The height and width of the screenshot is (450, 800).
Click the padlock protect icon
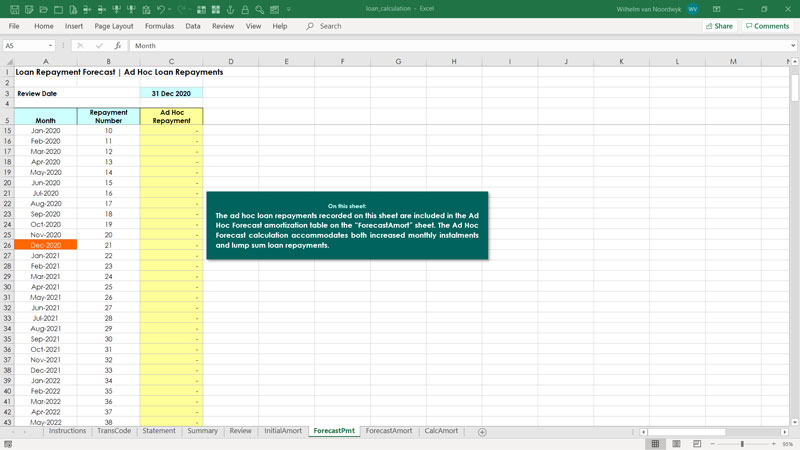245,9
